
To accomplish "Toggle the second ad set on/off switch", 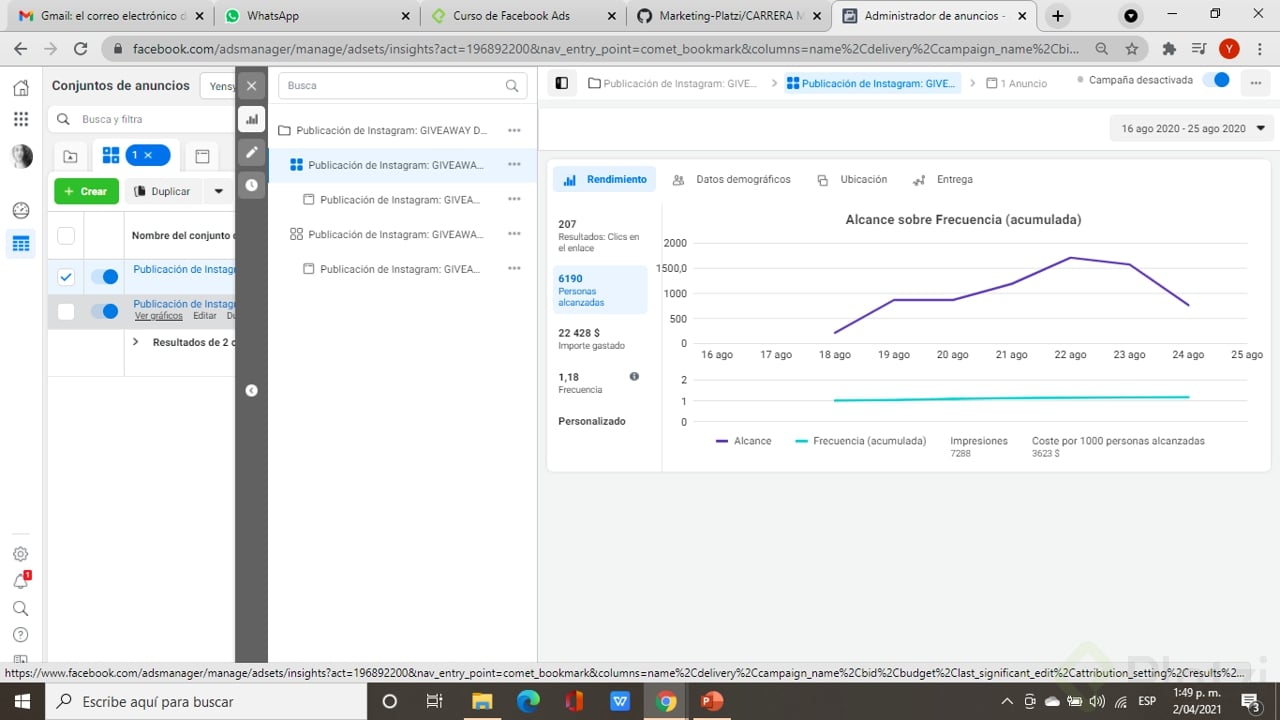I will [104, 312].
